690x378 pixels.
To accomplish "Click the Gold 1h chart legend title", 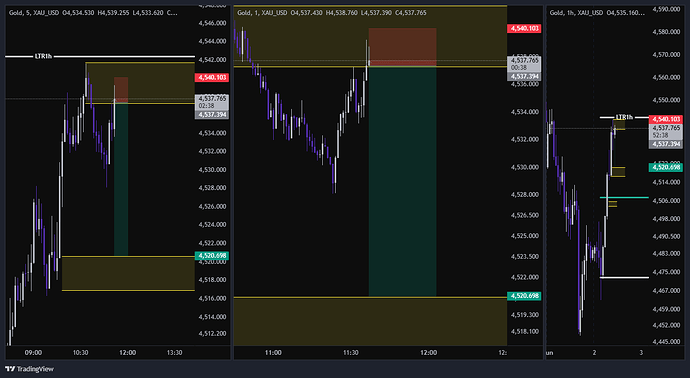I will [x=576, y=13].
